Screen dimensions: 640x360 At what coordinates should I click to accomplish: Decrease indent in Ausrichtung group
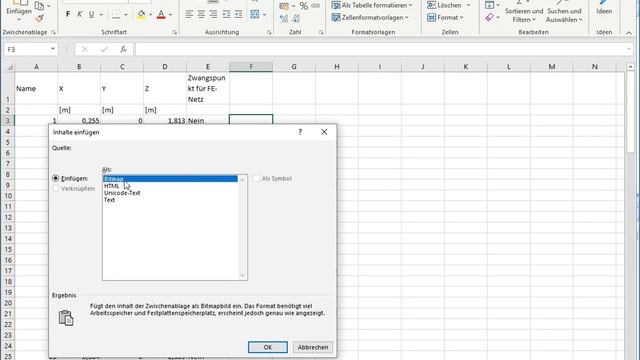(x=227, y=14)
